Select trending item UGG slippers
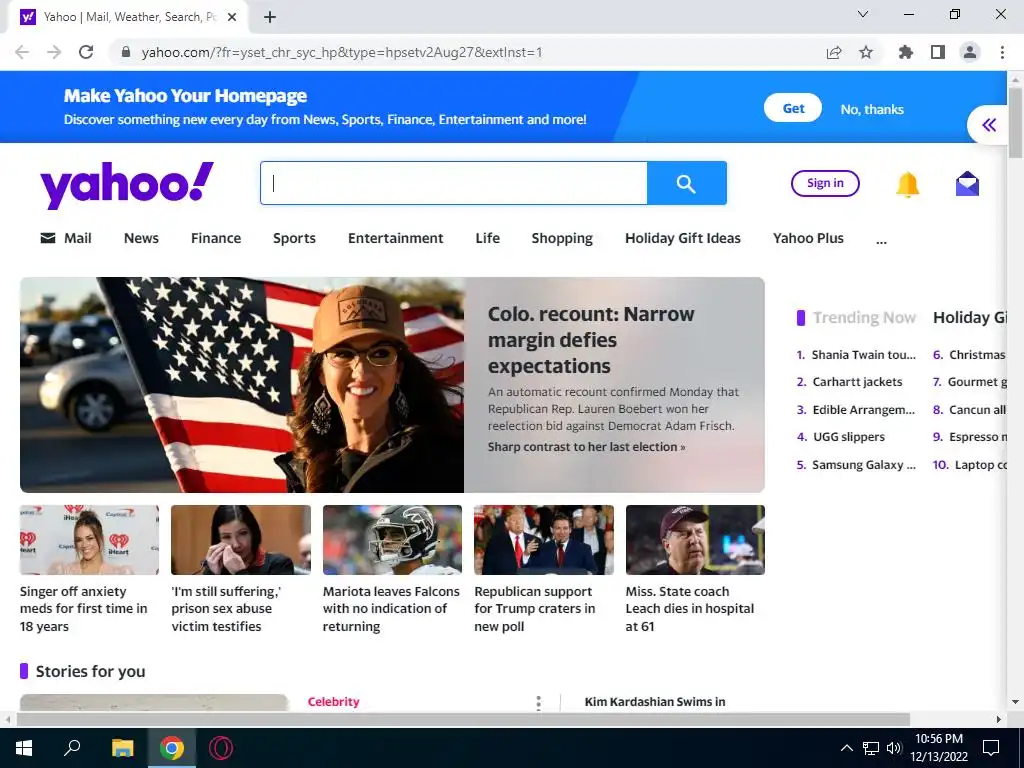This screenshot has height=768, width=1024. coord(848,437)
